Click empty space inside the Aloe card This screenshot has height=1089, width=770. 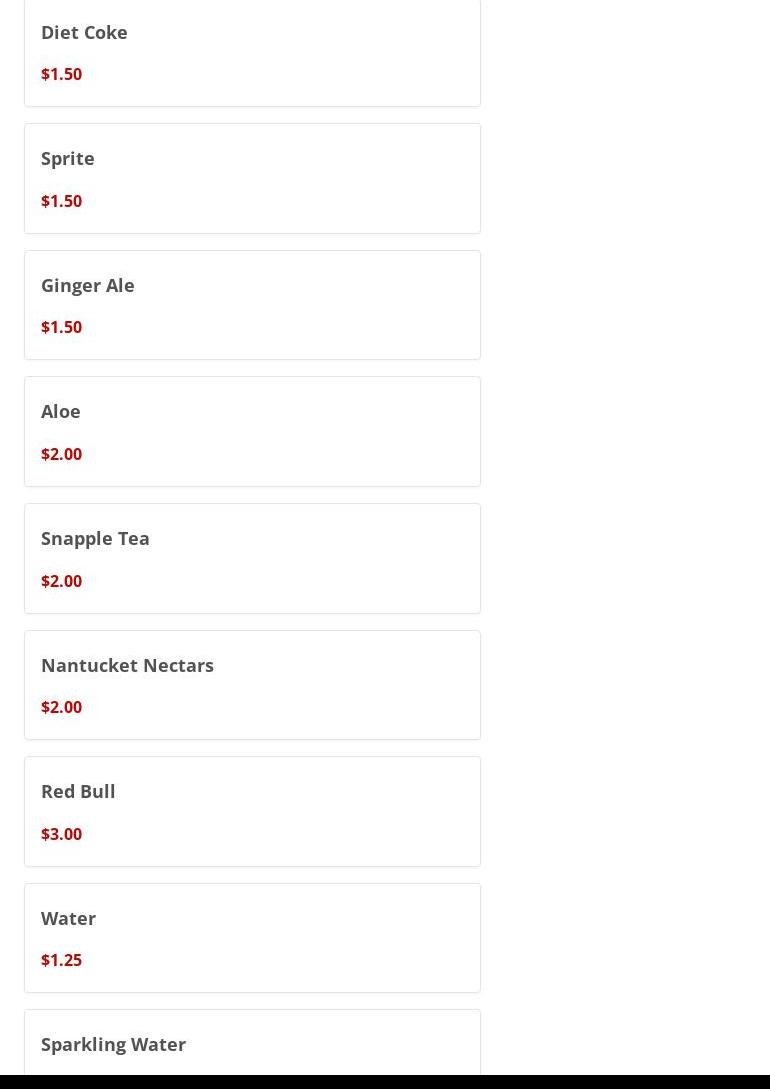point(312,432)
